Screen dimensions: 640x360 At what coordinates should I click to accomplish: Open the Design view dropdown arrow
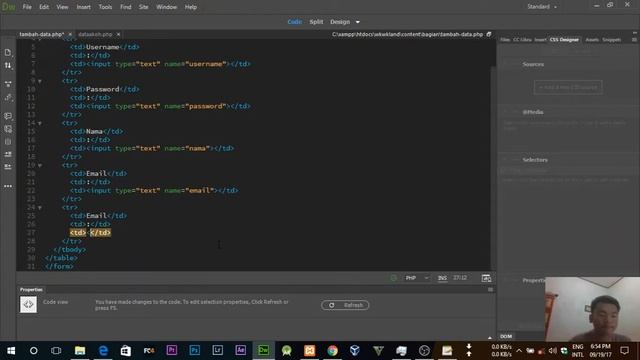(x=358, y=22)
